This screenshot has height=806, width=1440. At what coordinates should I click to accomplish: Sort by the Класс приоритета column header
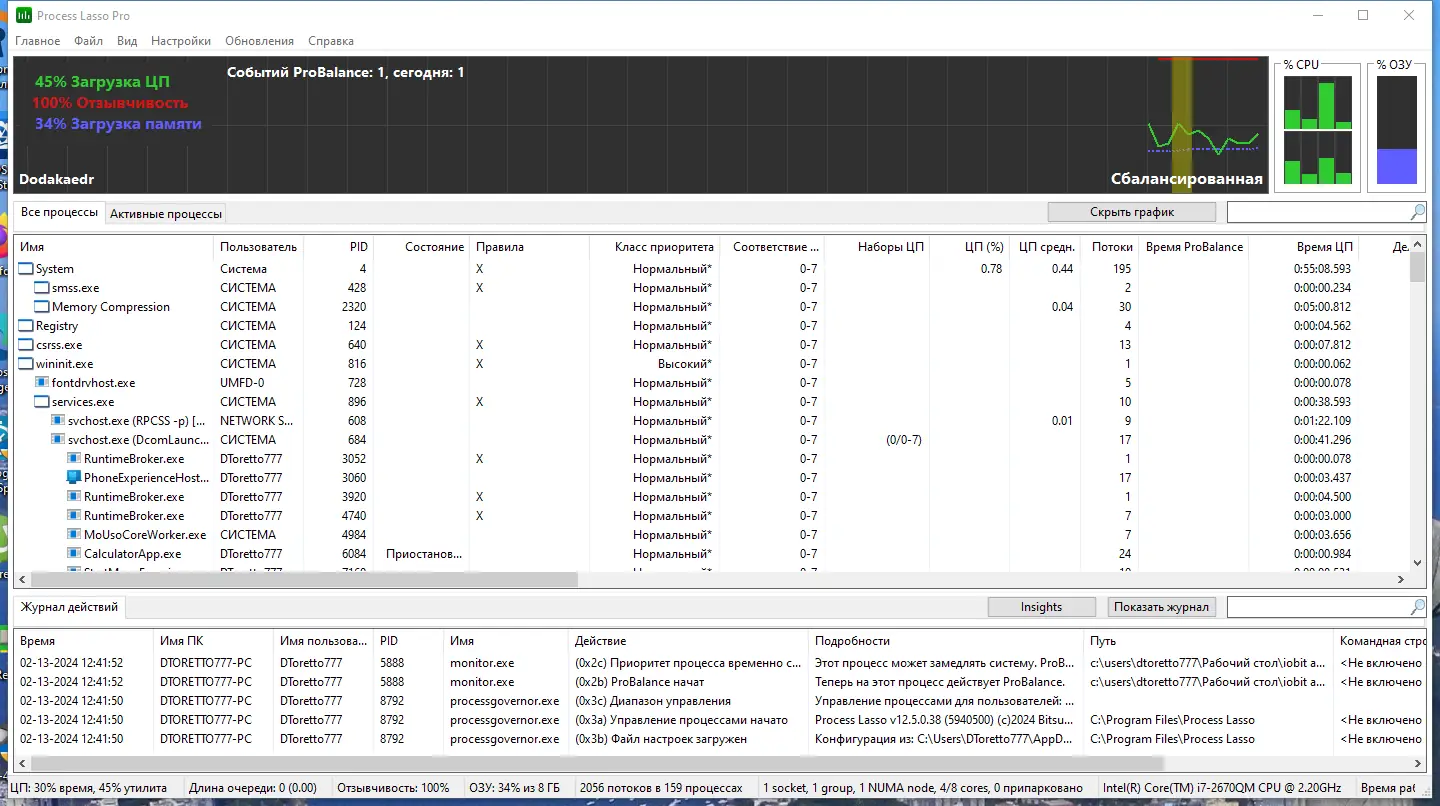tap(655, 247)
